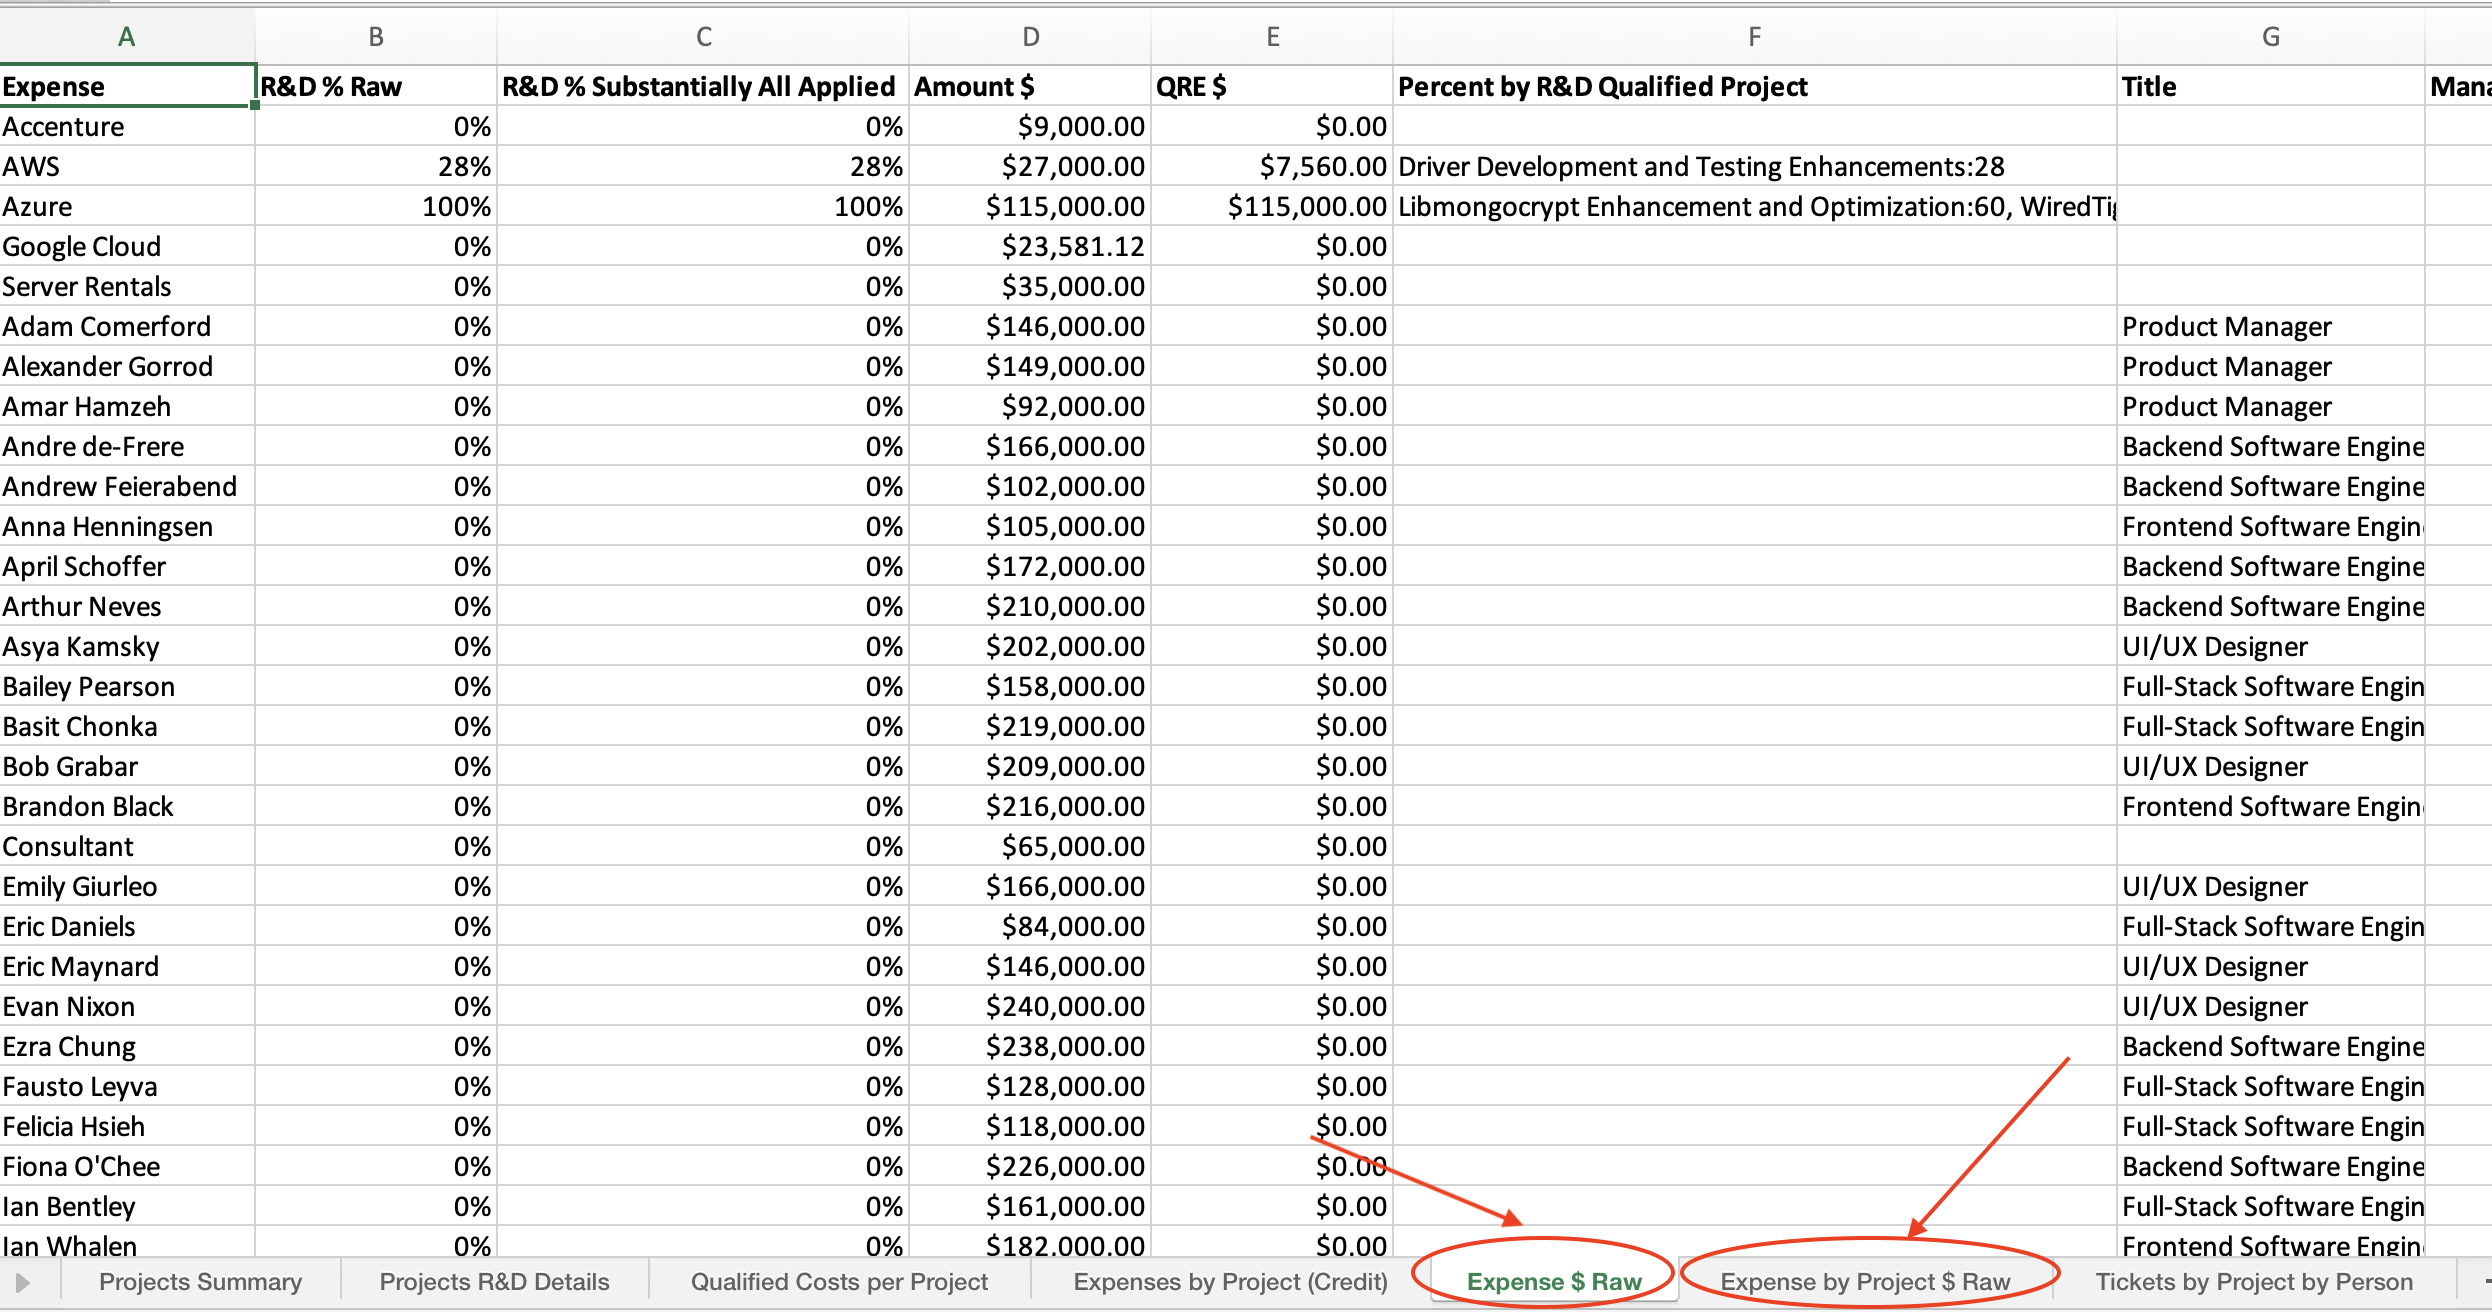Click the $7,560.00 QRE cell
Image resolution: width=2492 pixels, height=1312 pixels.
[1272, 166]
